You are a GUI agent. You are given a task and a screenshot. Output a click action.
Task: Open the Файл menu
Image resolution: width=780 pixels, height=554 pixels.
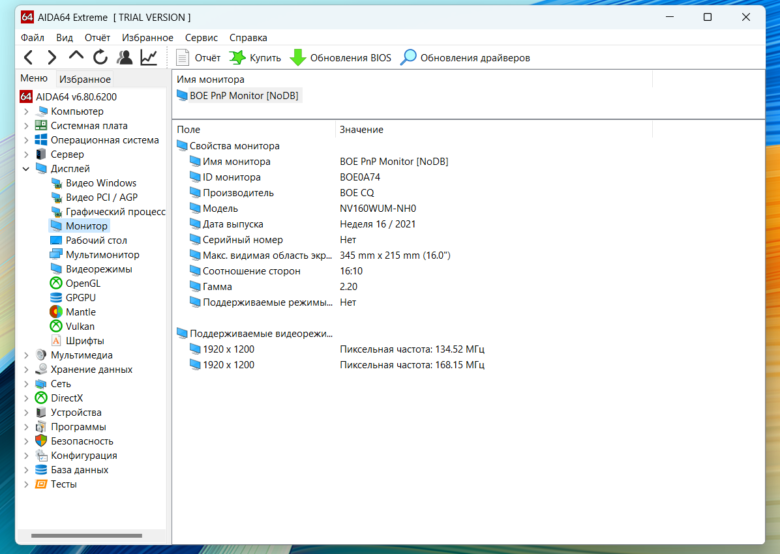coord(32,38)
